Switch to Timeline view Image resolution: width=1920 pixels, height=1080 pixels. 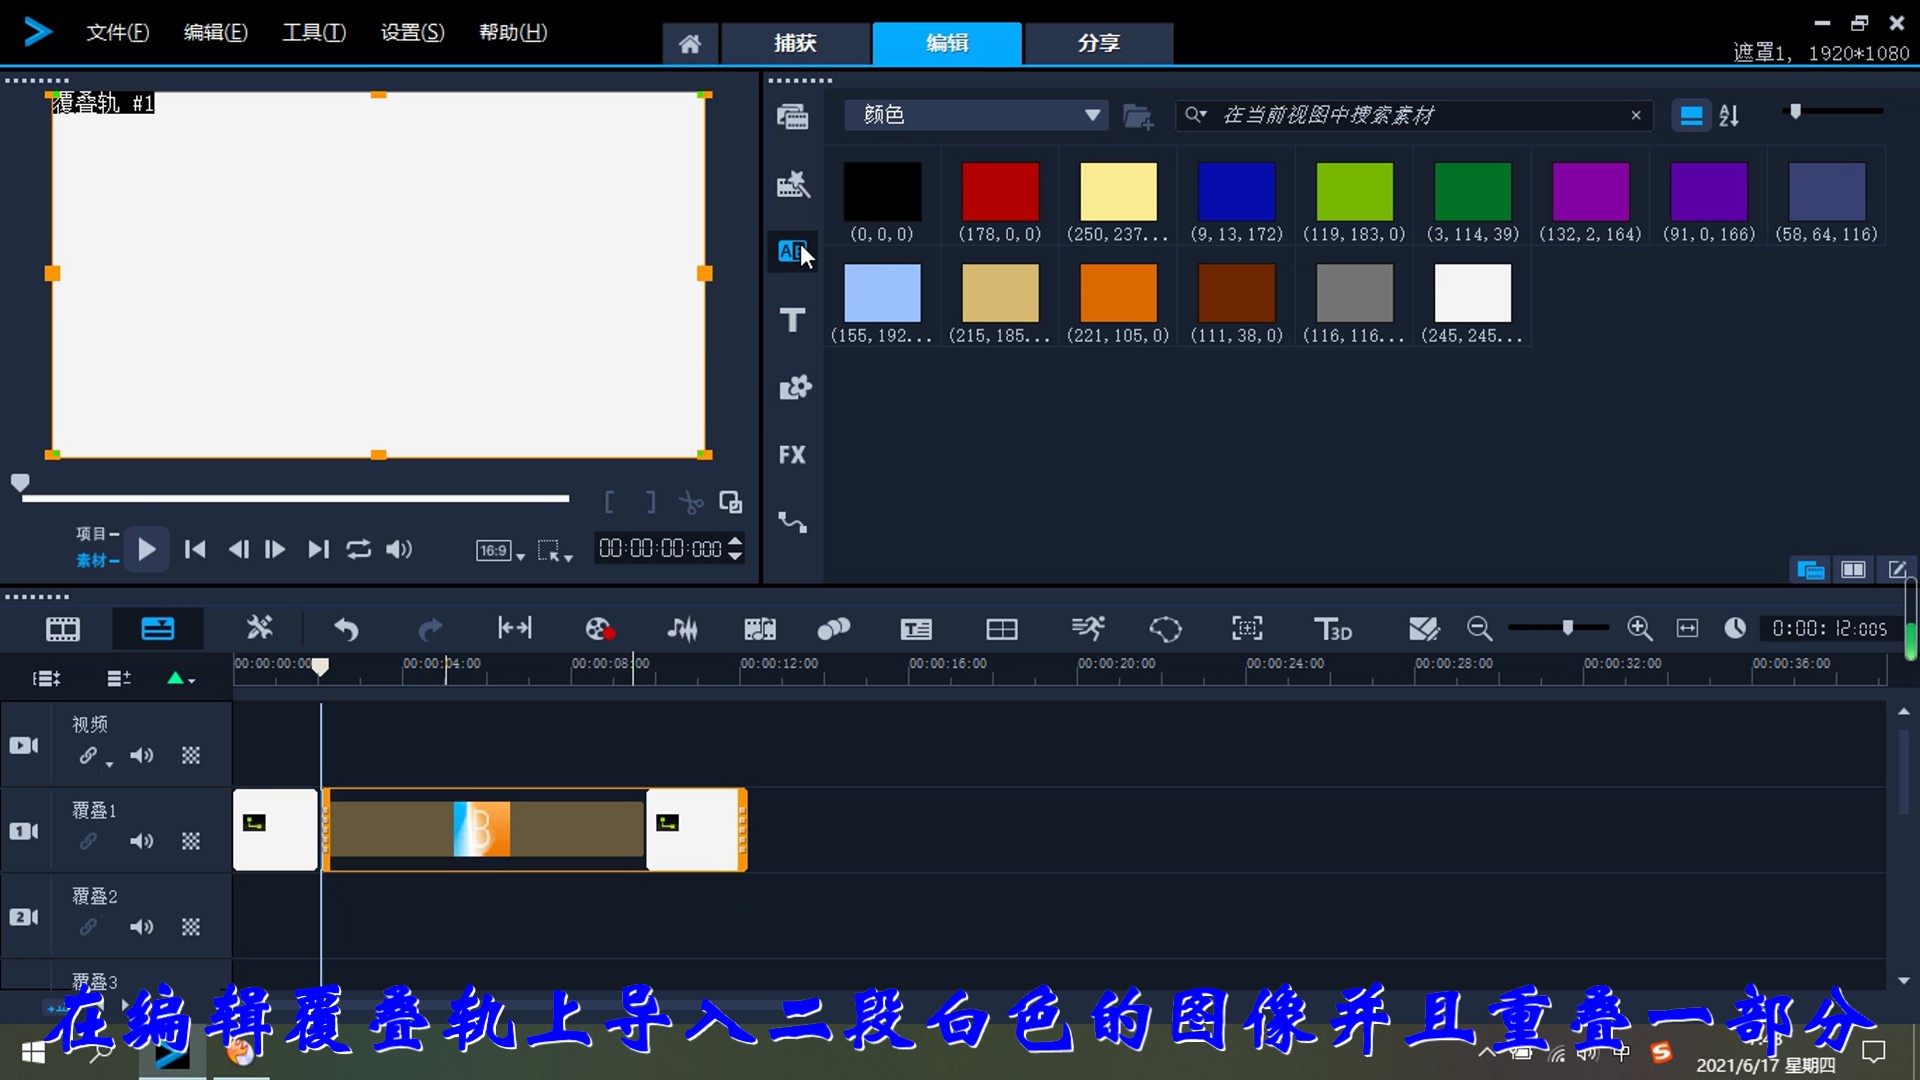point(157,629)
